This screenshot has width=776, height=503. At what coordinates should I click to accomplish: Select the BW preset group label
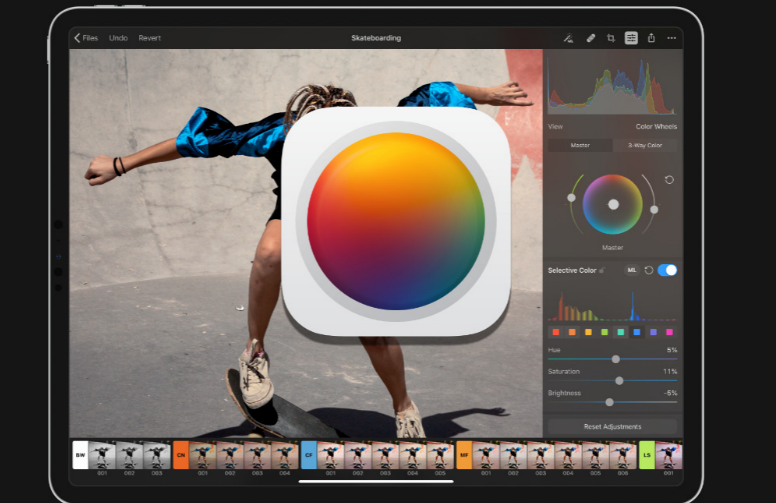point(80,455)
